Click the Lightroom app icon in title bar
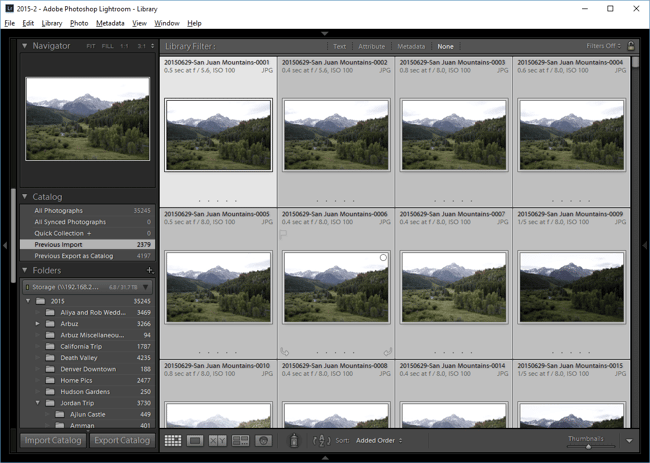 tap(9, 8)
